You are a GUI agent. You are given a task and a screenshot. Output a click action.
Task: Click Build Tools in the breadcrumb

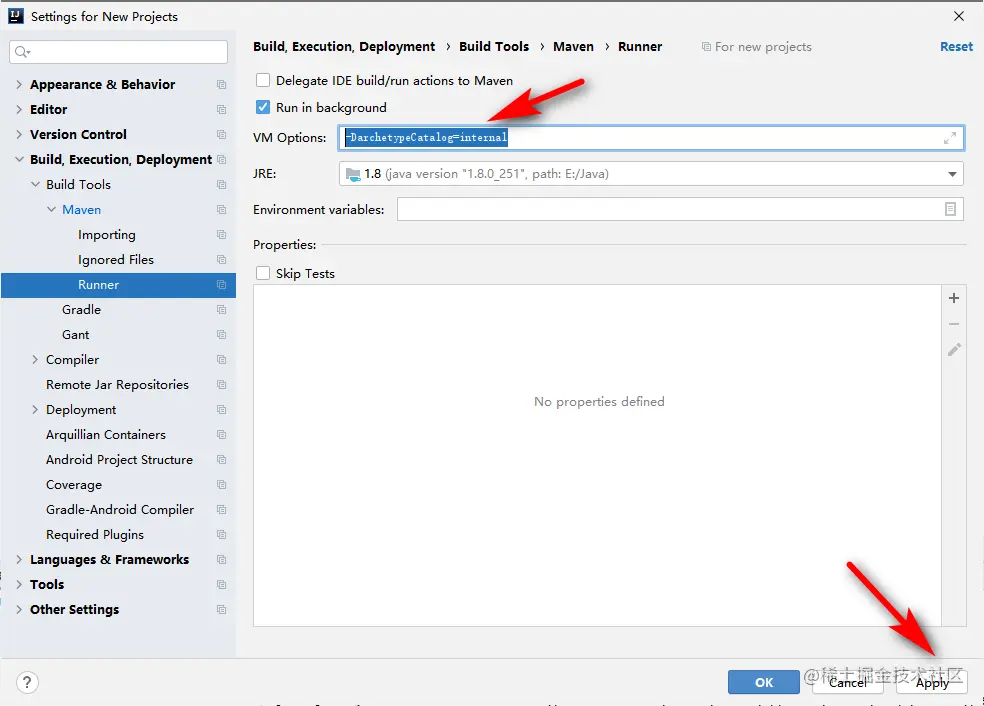pos(494,46)
